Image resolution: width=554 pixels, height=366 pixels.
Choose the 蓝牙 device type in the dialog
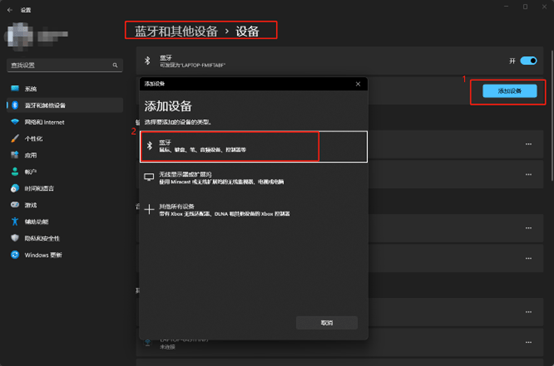pos(254,147)
